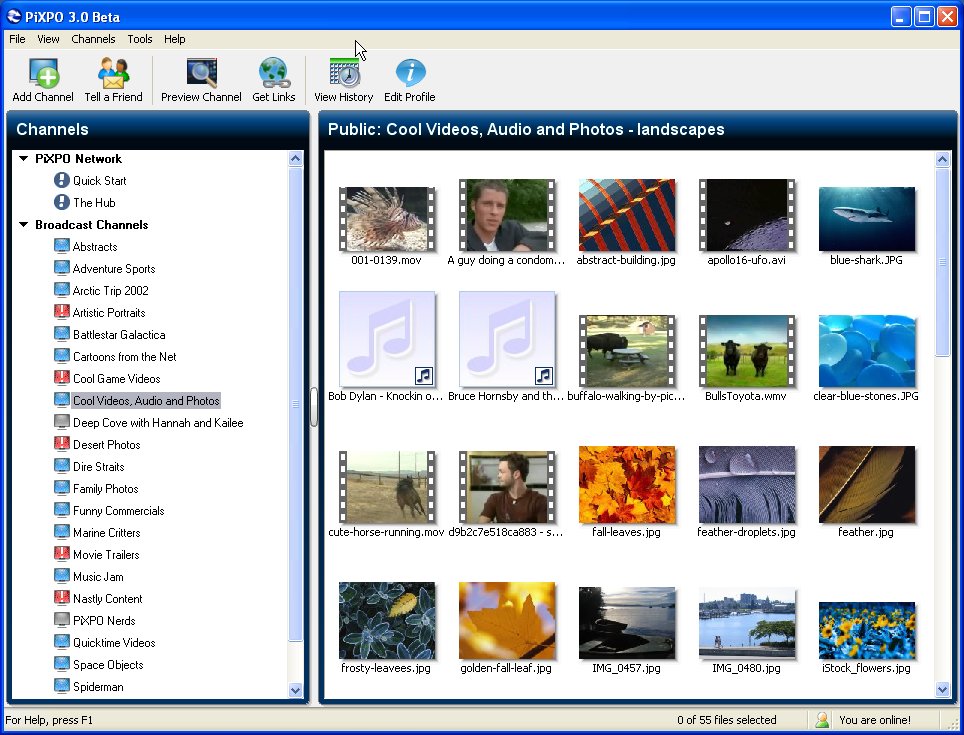Click the thumbnail pane vertical scrollbar thumb
Image resolution: width=964 pixels, height=735 pixels.
(942, 262)
